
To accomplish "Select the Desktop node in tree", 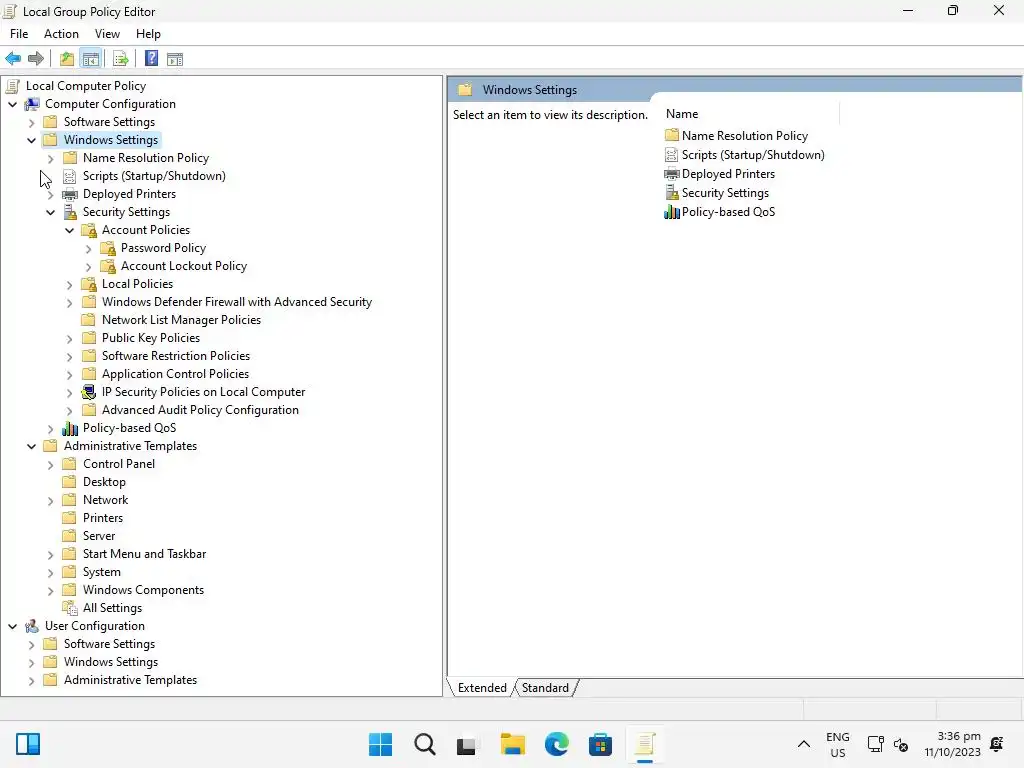I will [104, 482].
